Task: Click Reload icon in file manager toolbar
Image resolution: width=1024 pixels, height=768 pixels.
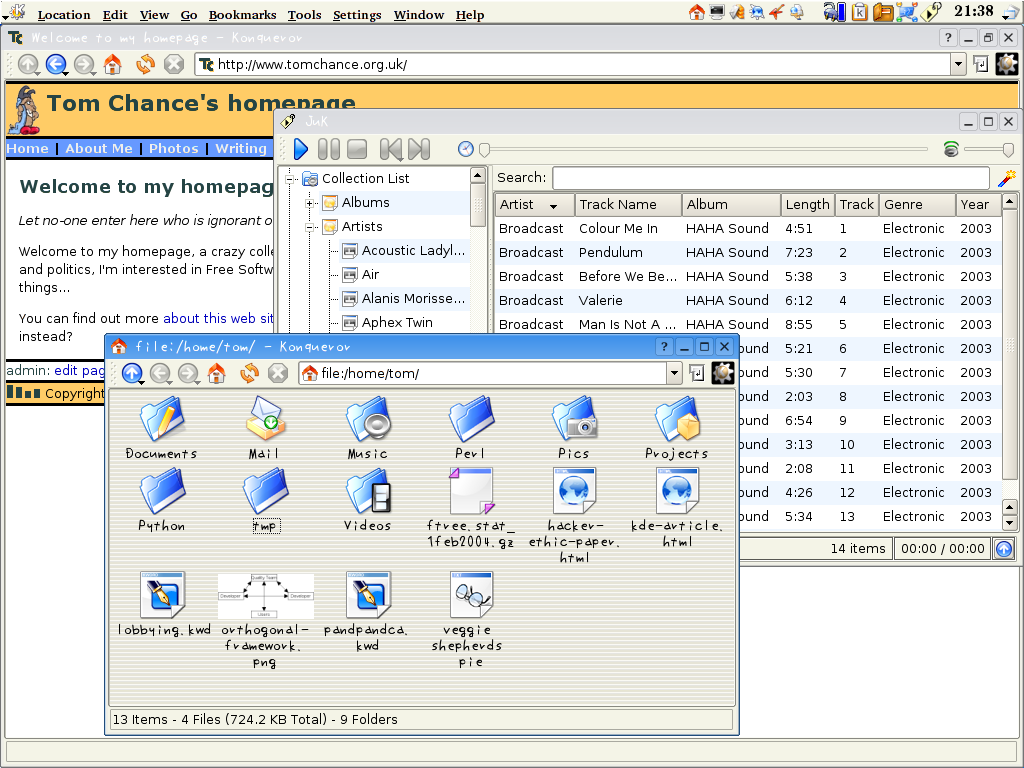Action: point(249,373)
